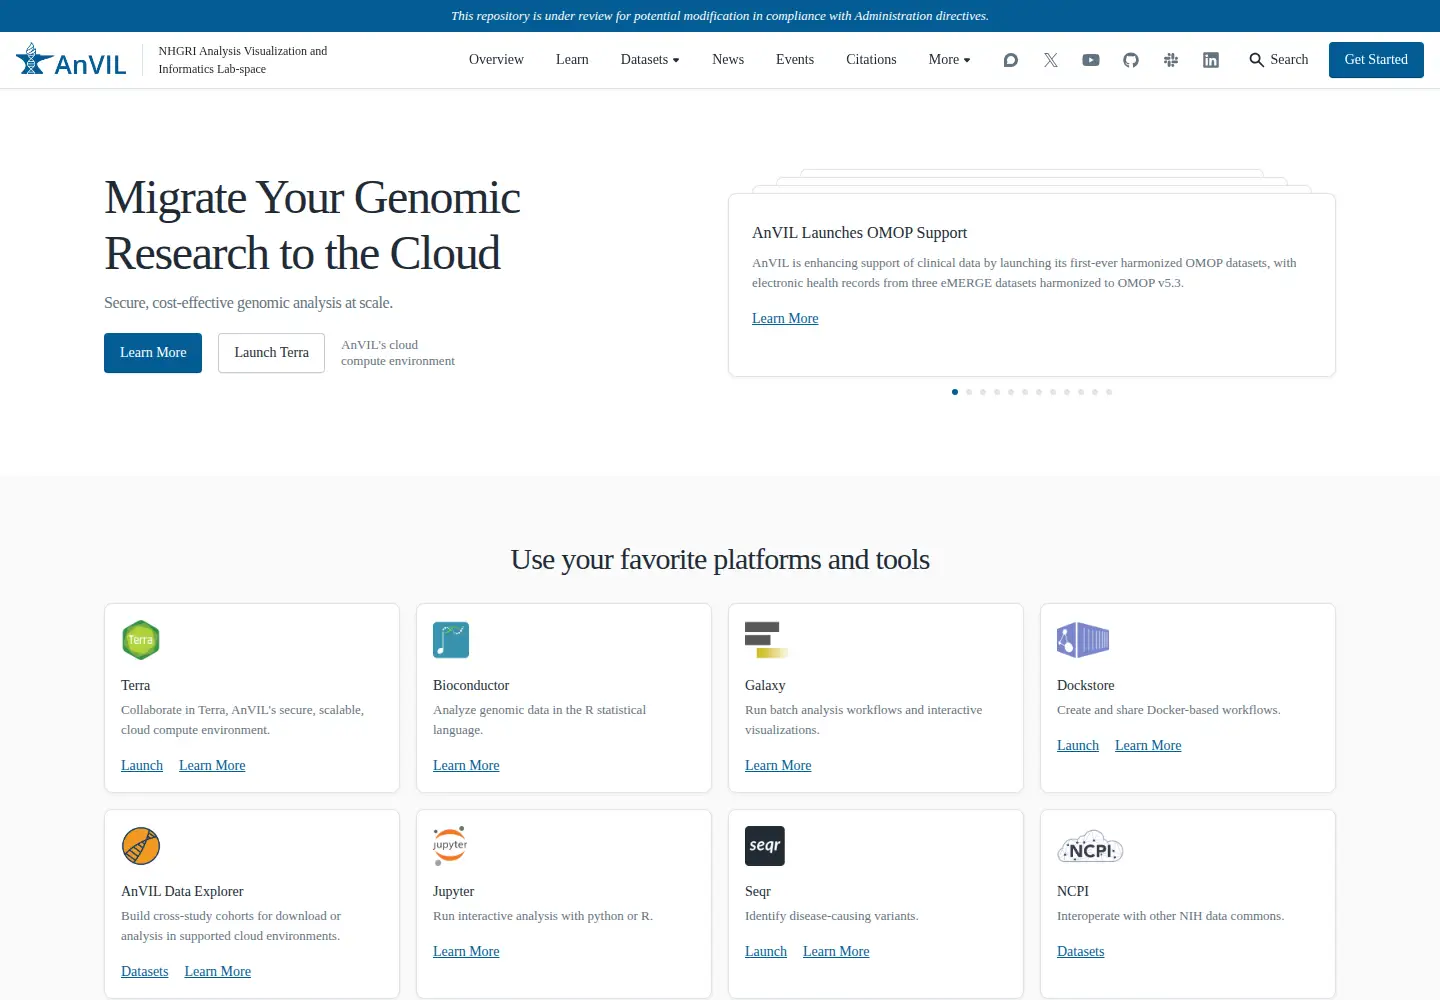Open the News nav item

click(728, 60)
